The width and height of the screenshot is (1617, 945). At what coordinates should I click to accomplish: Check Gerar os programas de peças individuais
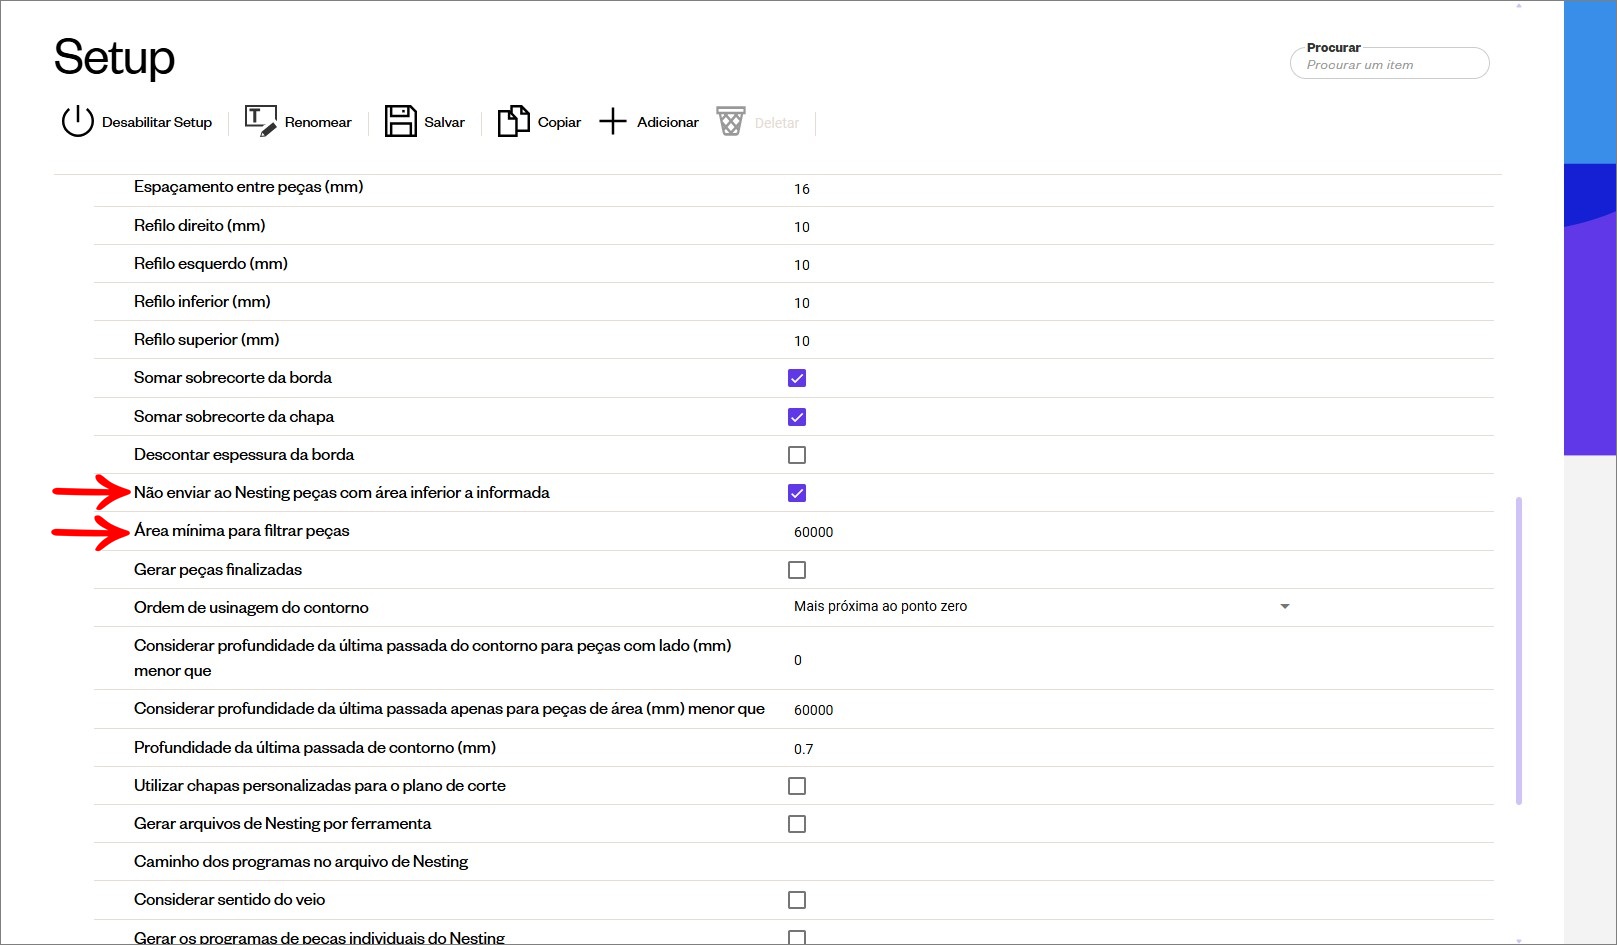point(797,937)
